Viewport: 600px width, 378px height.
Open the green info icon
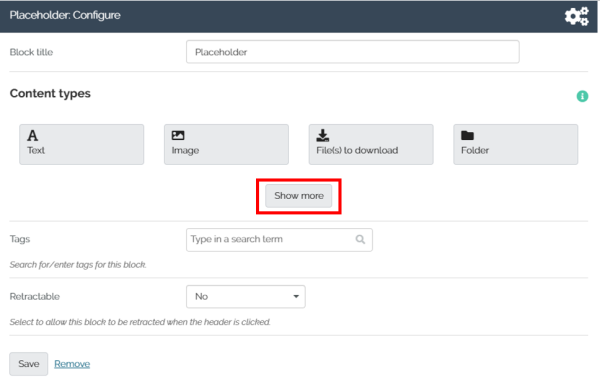(582, 96)
